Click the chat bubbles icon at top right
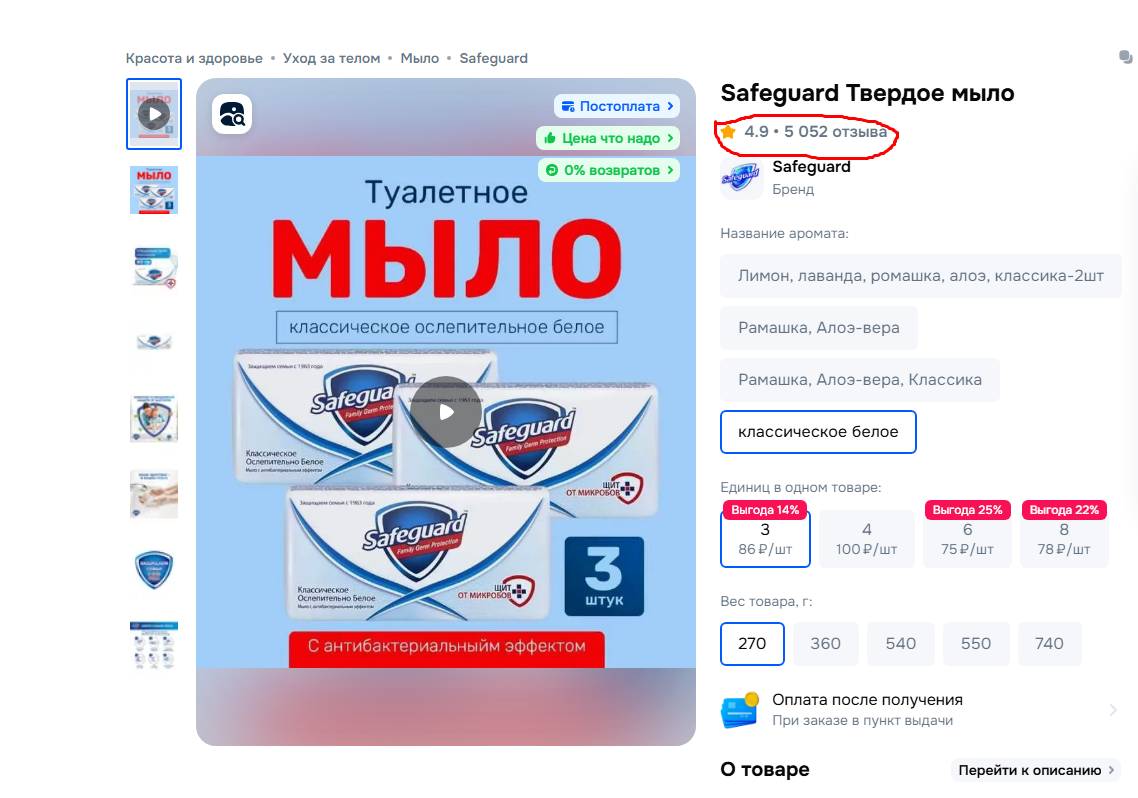Viewport: 1138px width, 798px height. [x=1125, y=57]
